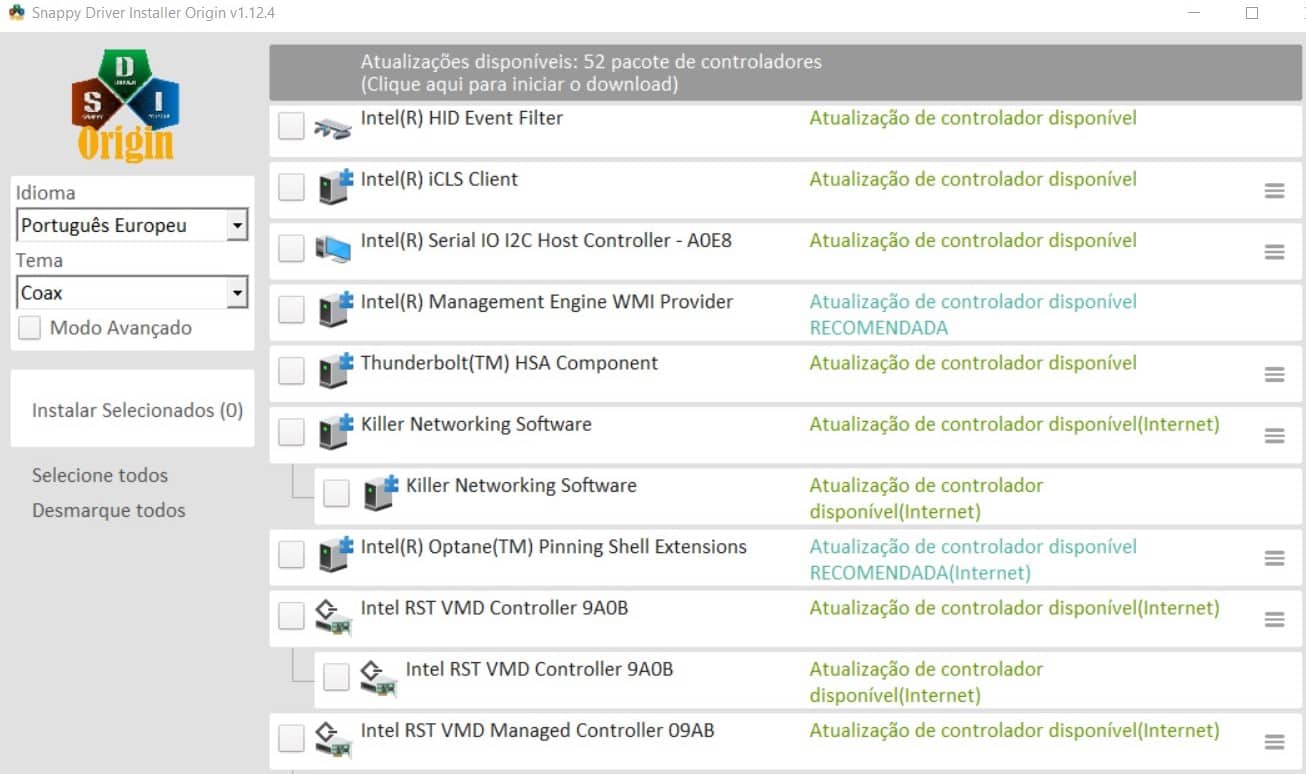This screenshot has height=774, width=1306.
Task: Click the Thunderbolt(TM) HSA Component icon
Action: point(335,371)
